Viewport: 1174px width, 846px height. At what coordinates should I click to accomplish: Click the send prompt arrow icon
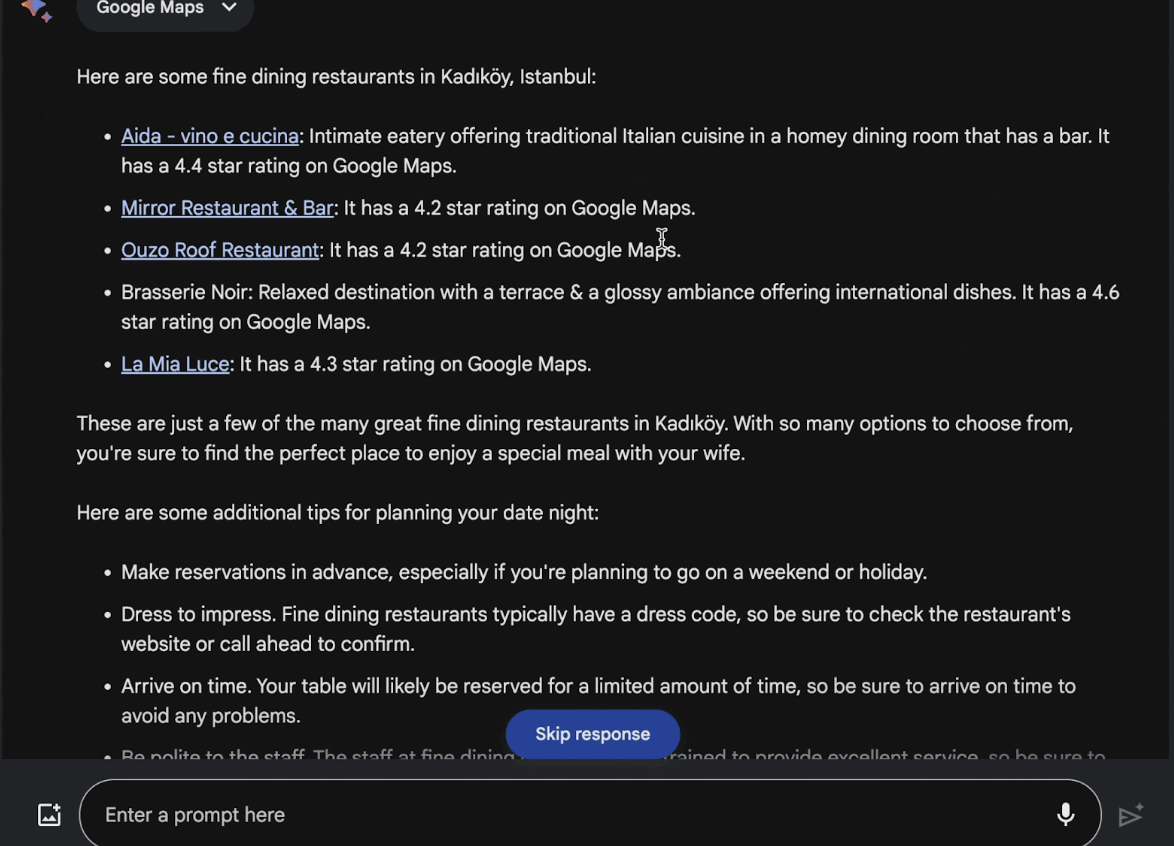[1131, 814]
